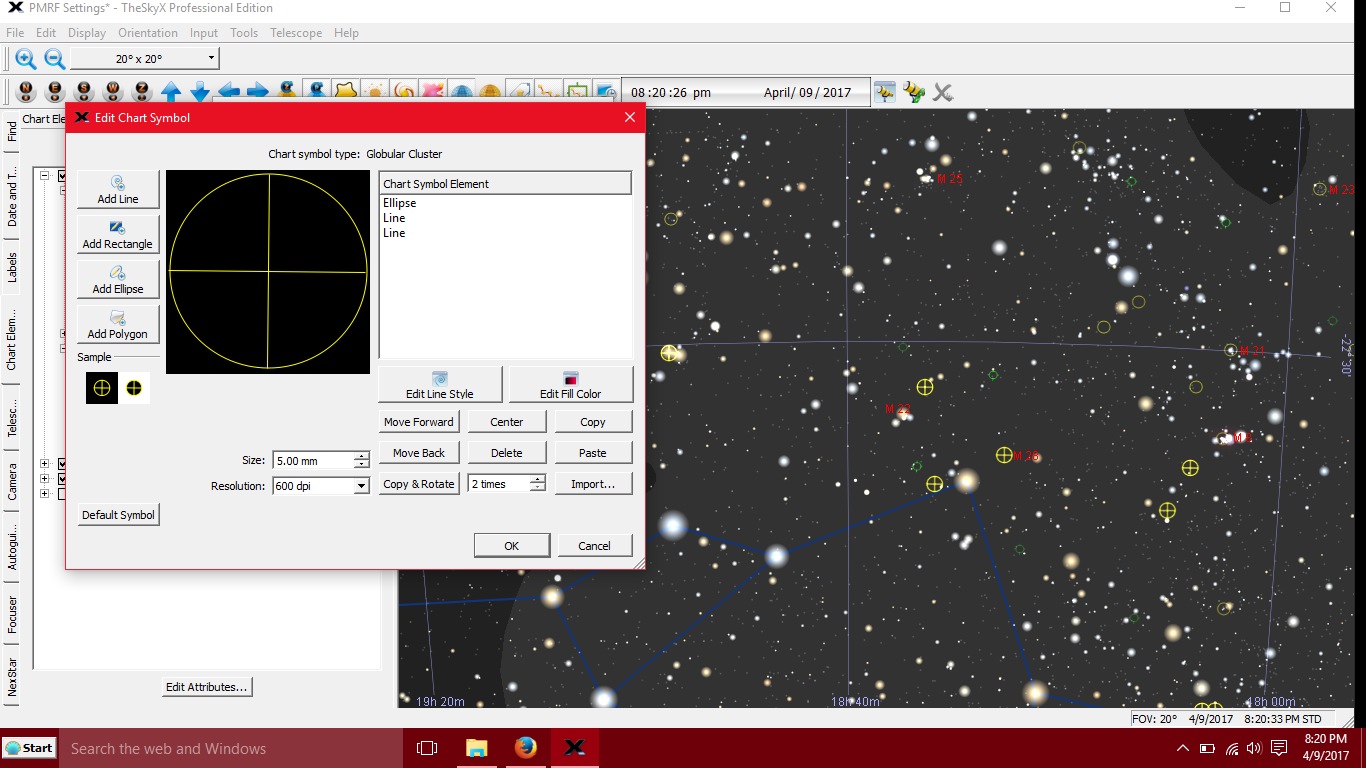Click the telescope icon right of the date
This screenshot has height=768, width=1366.
pyautogui.click(x=885, y=92)
